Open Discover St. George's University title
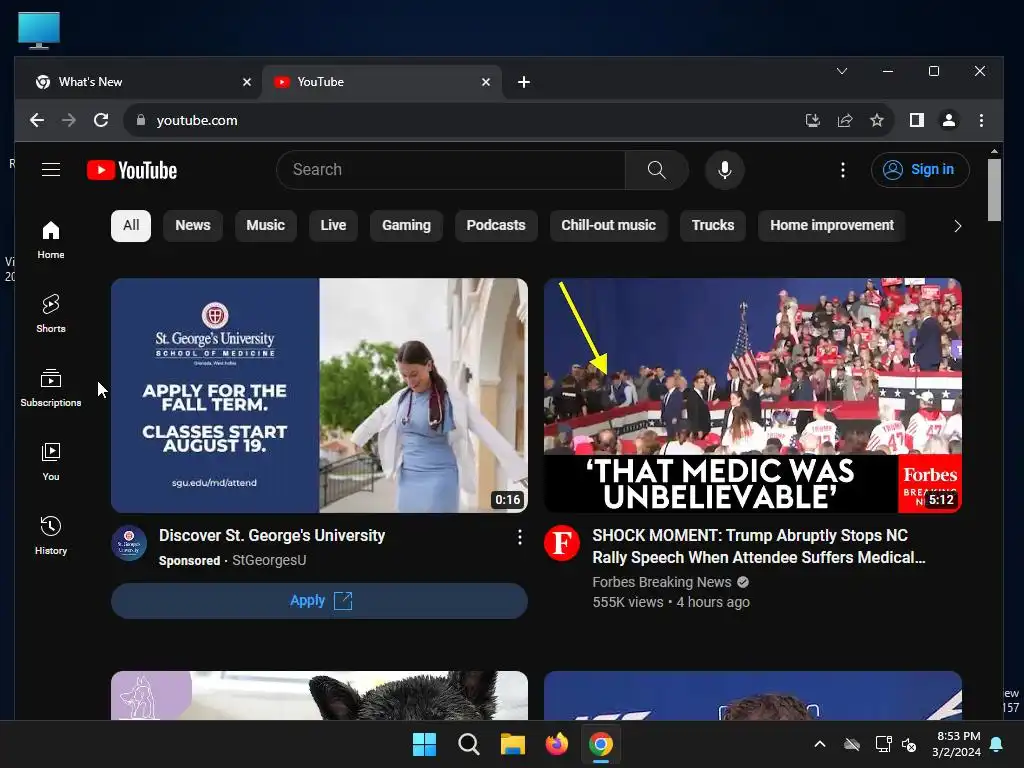Viewport: 1024px width, 768px height. point(272,536)
